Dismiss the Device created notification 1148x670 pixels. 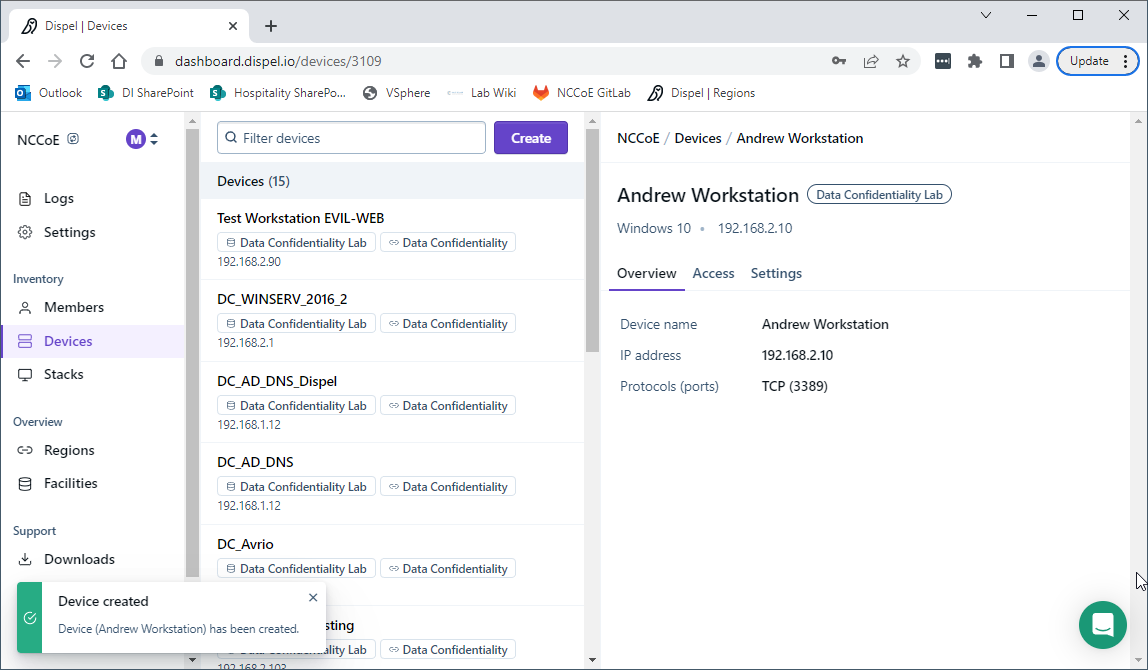point(313,598)
